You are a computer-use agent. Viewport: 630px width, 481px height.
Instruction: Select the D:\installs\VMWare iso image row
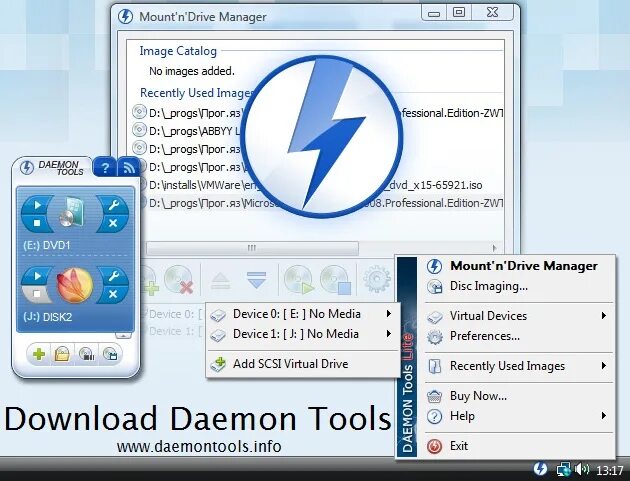[x=317, y=185]
